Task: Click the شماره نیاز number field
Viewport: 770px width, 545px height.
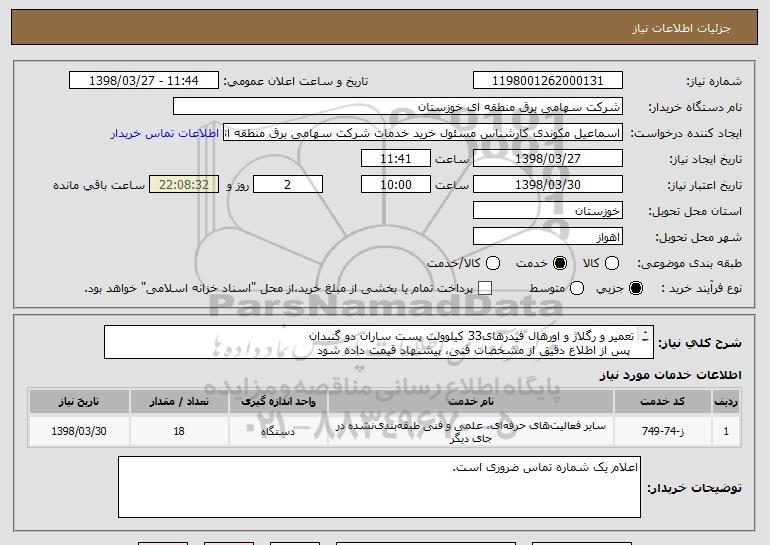Action: pos(546,81)
